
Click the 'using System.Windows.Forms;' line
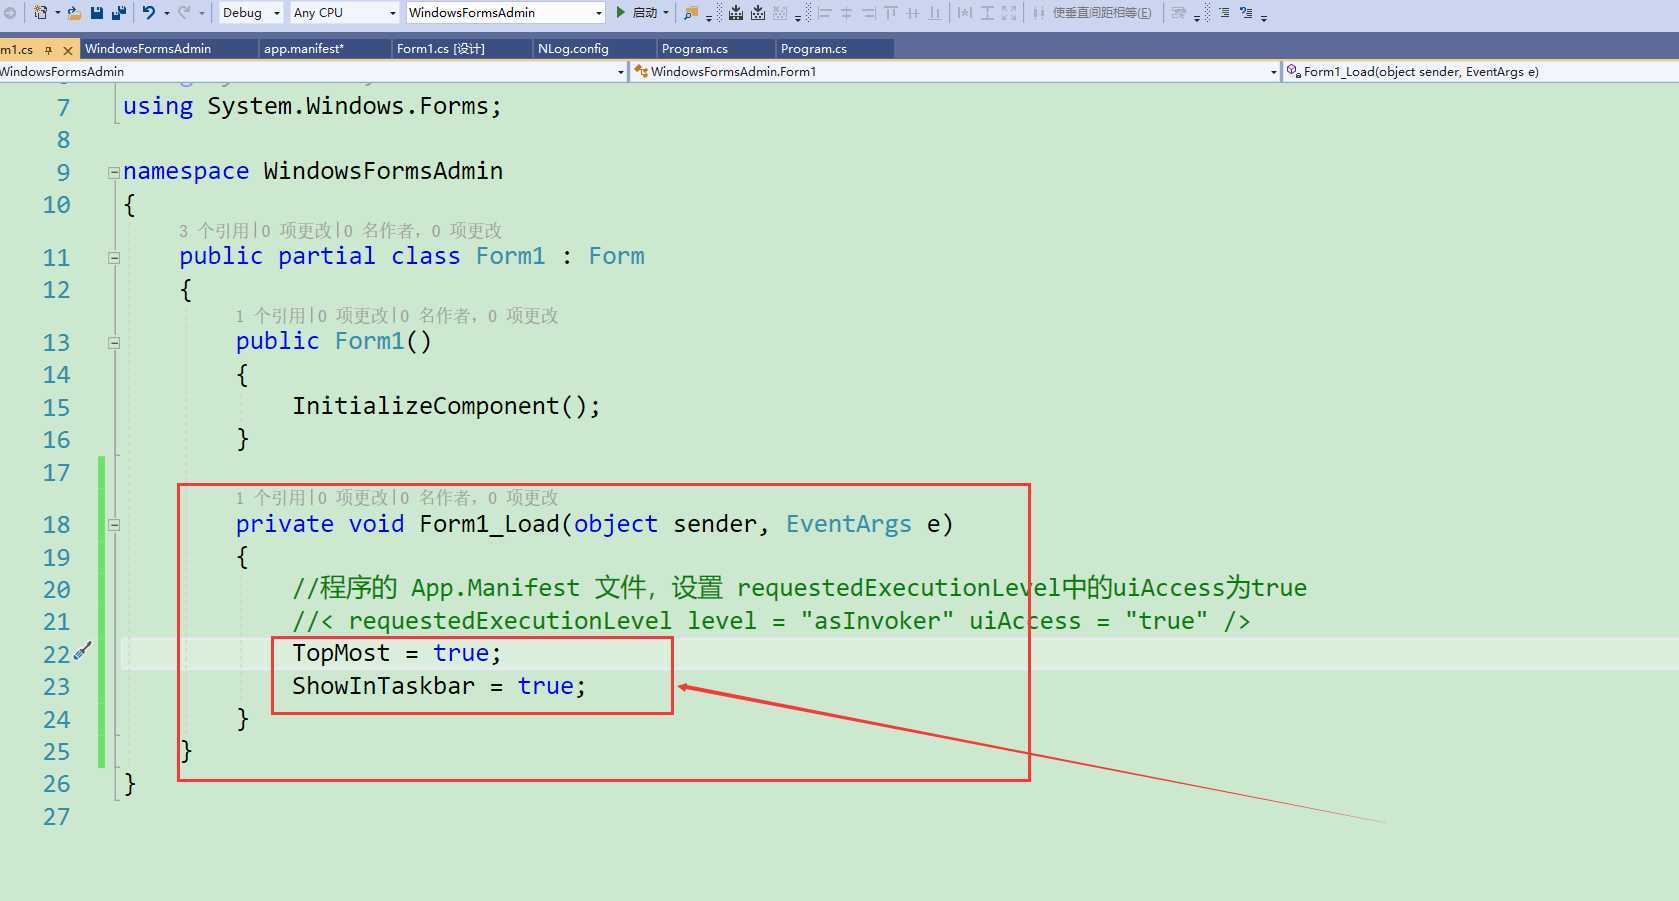coord(312,106)
